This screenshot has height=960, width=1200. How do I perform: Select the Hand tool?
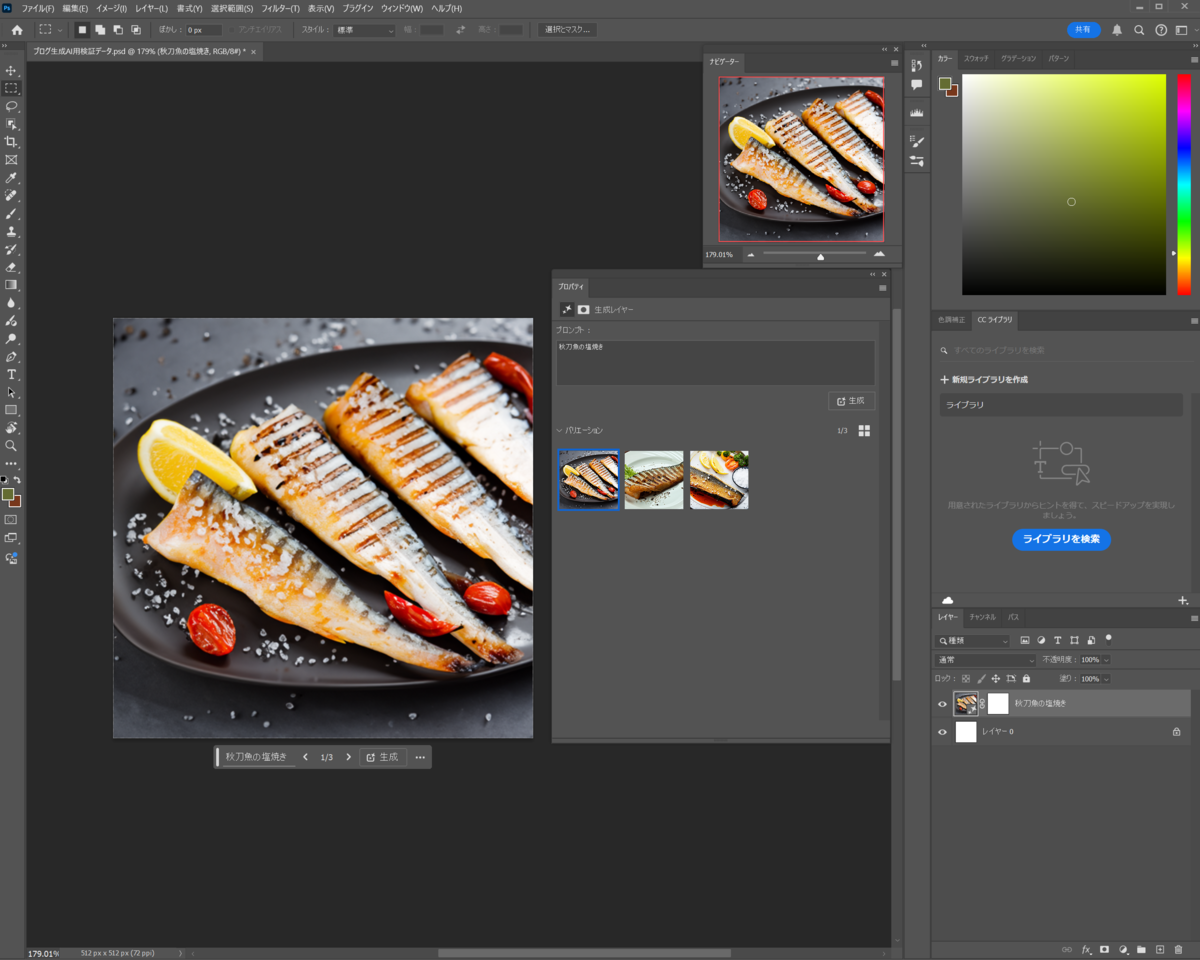click(11, 428)
